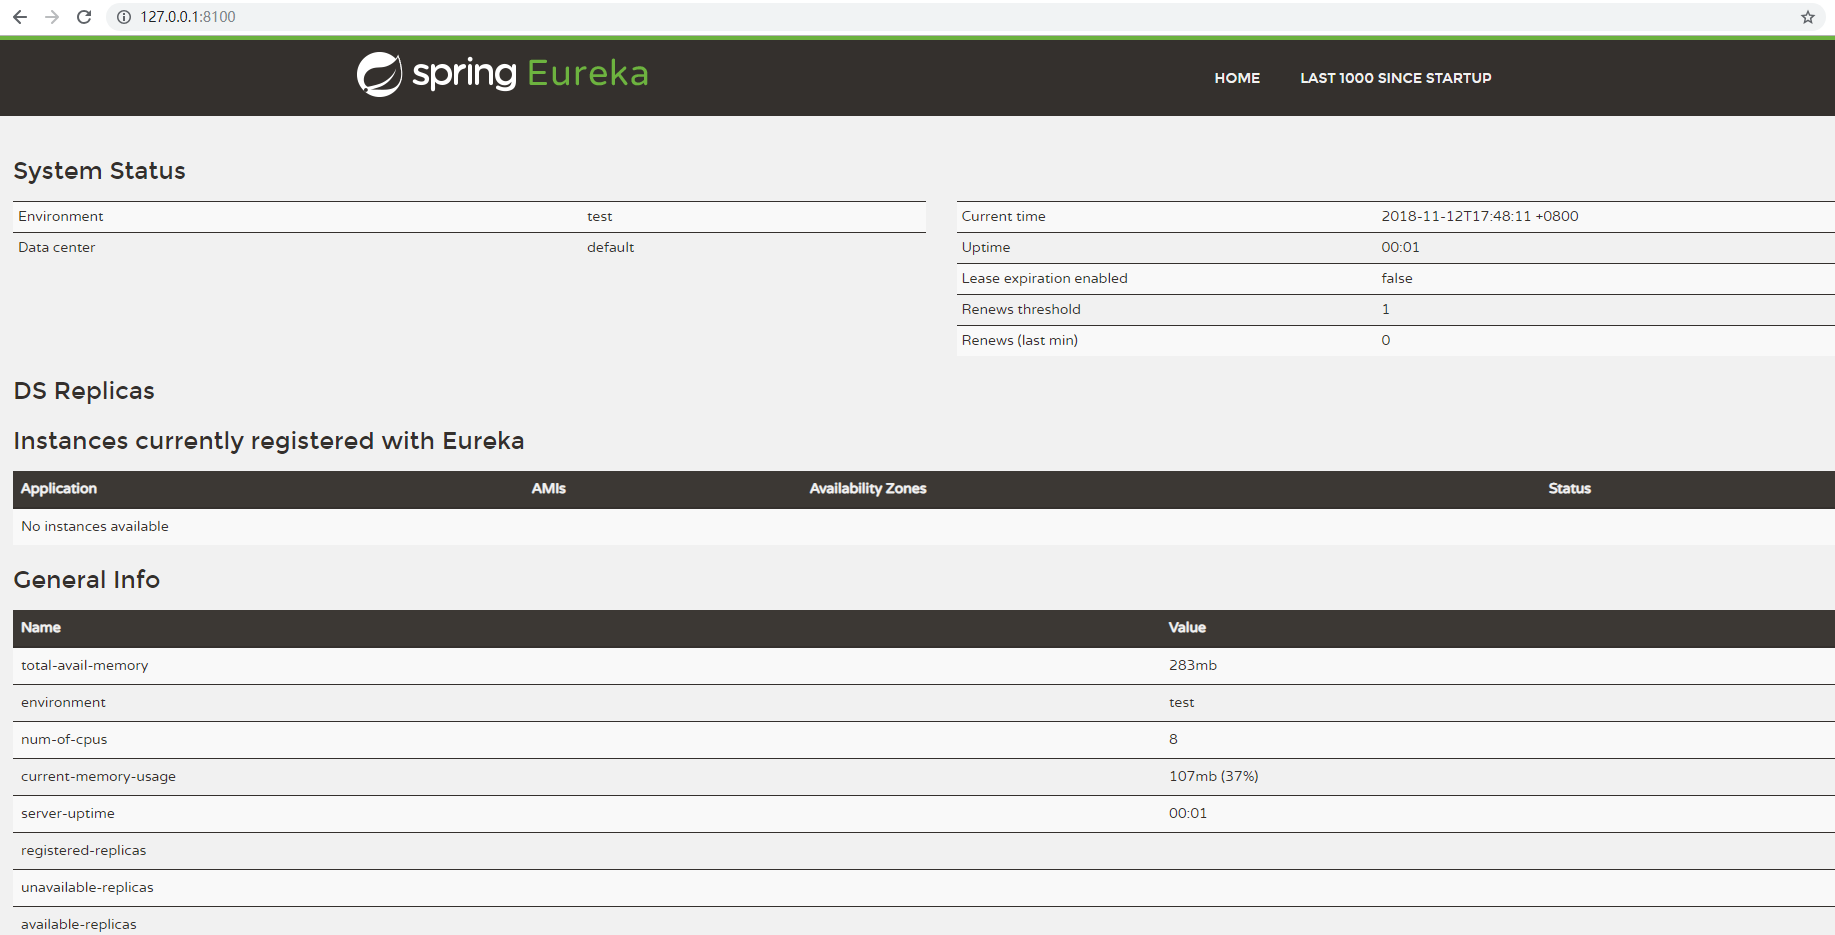Screen dimensions: 1835x935
Task: Open LAST 1000 SINCE STARTUP link
Action: coord(1395,78)
